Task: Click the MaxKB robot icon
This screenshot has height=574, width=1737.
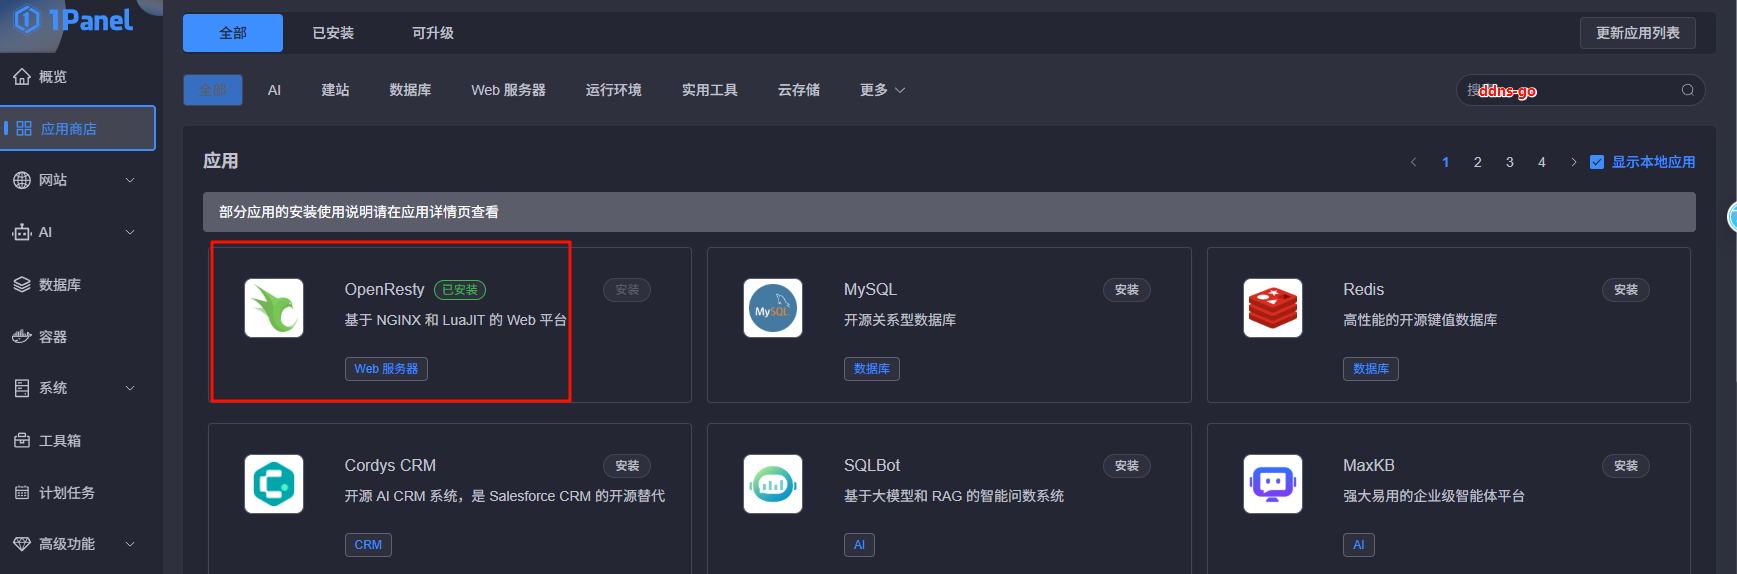Action: click(x=1272, y=484)
